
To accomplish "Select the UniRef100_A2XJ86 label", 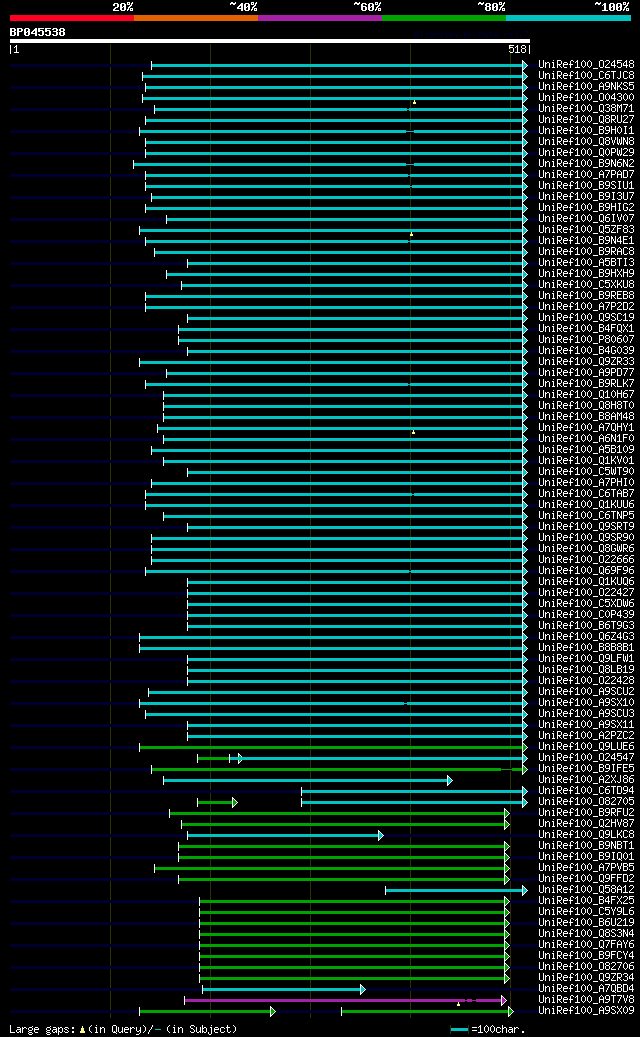I will pyautogui.click(x=586, y=780).
